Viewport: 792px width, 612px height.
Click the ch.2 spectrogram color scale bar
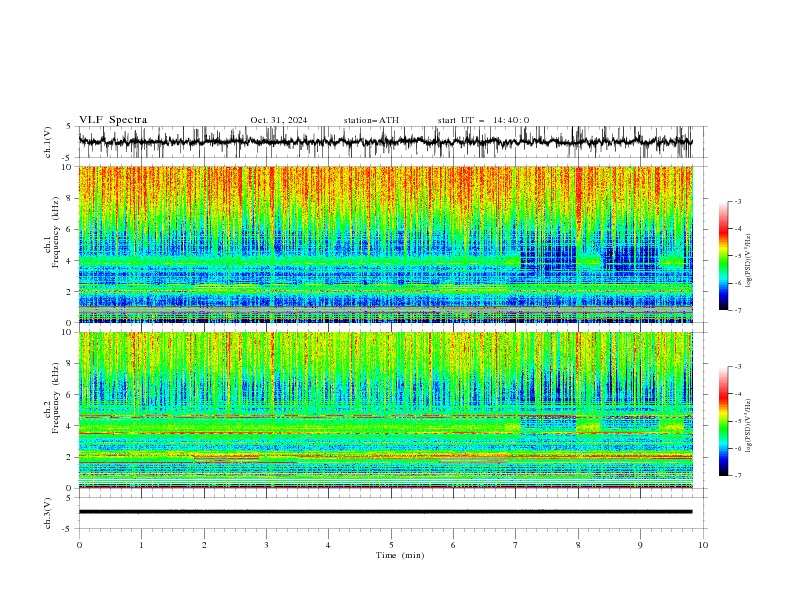724,421
